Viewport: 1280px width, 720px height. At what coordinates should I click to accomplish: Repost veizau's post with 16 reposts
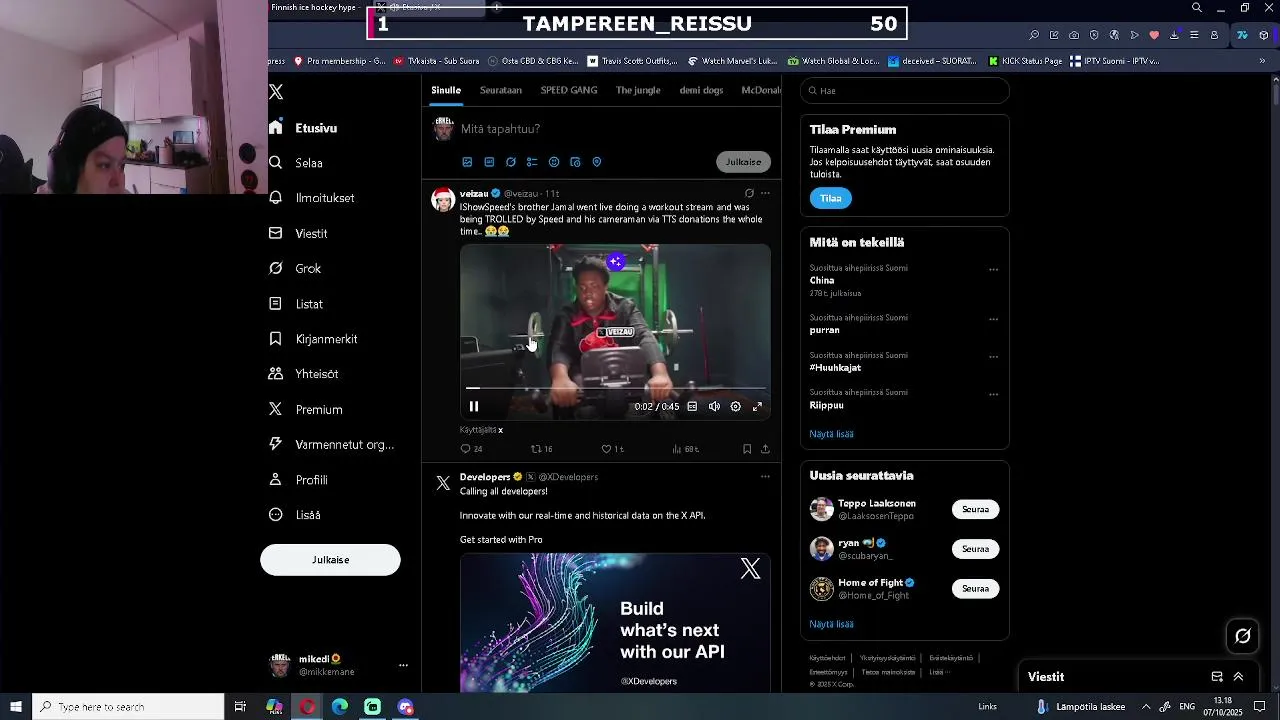541,449
